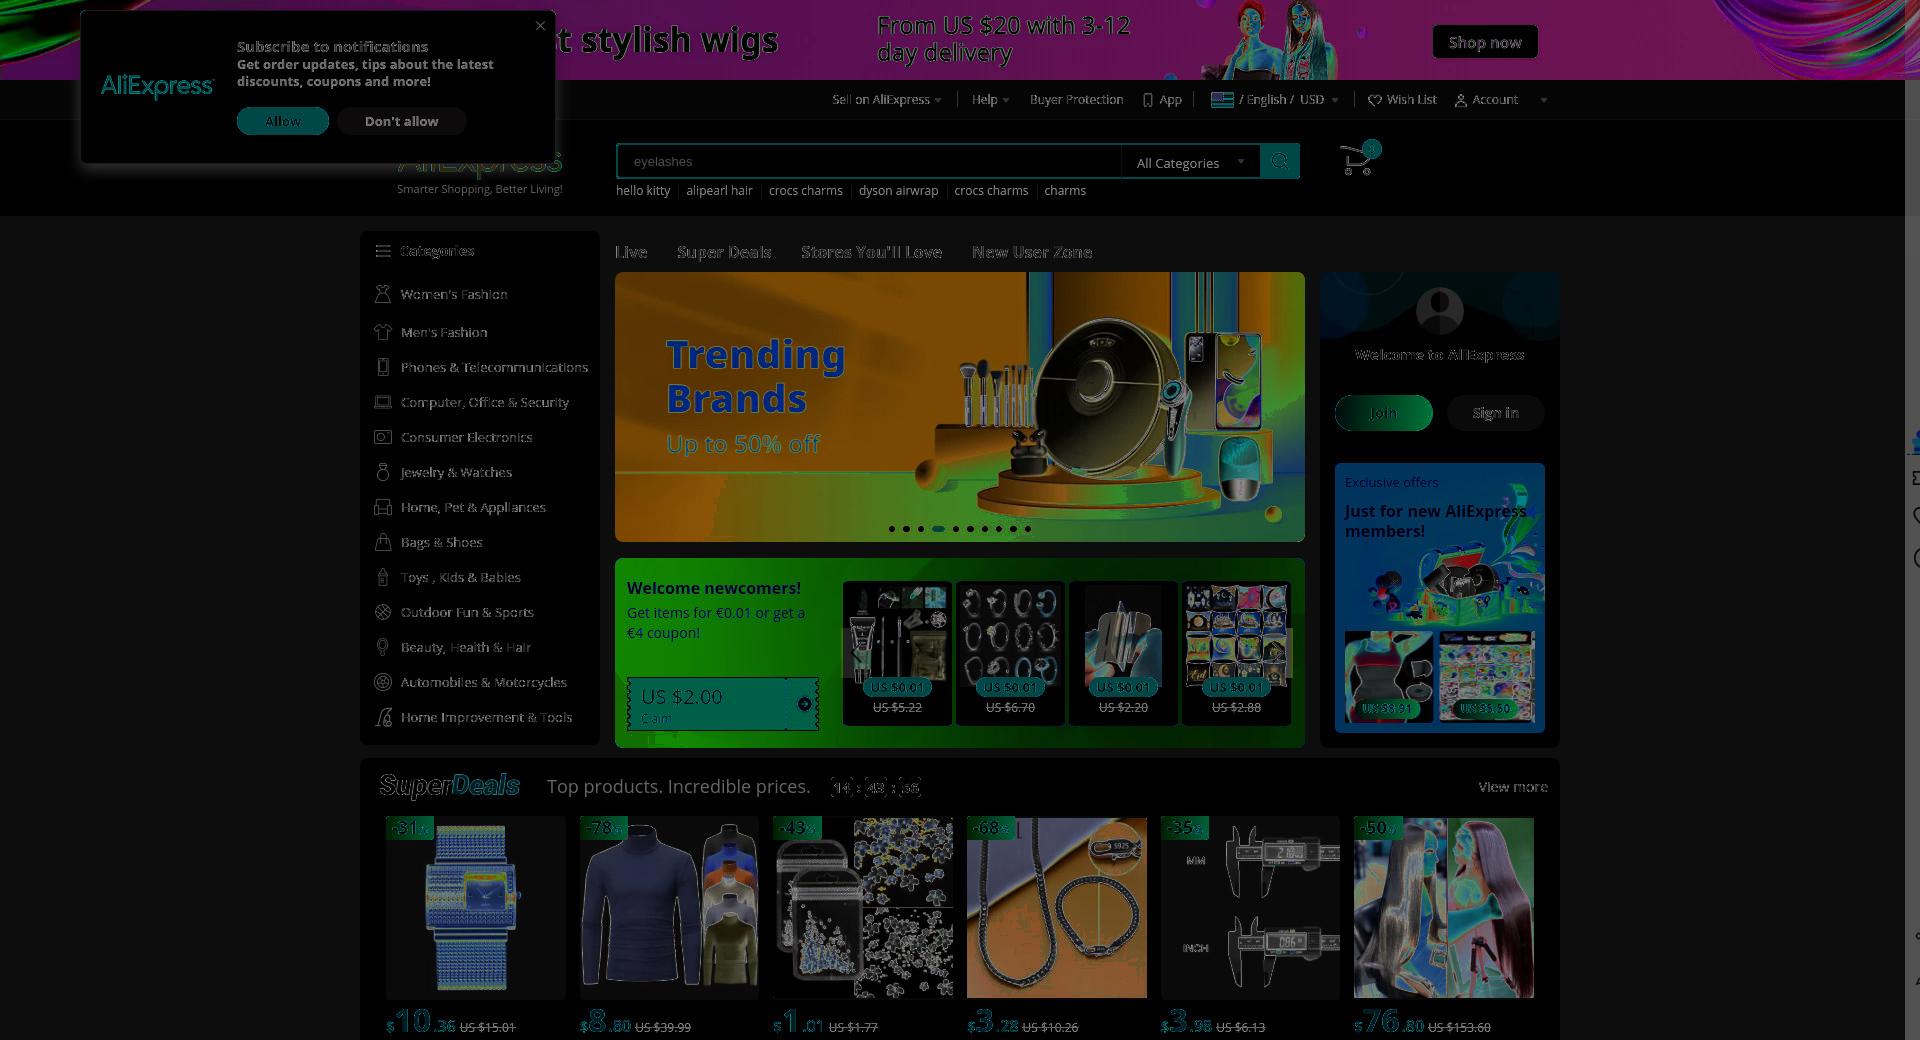Select first carousel dot on banner

pyautogui.click(x=892, y=529)
